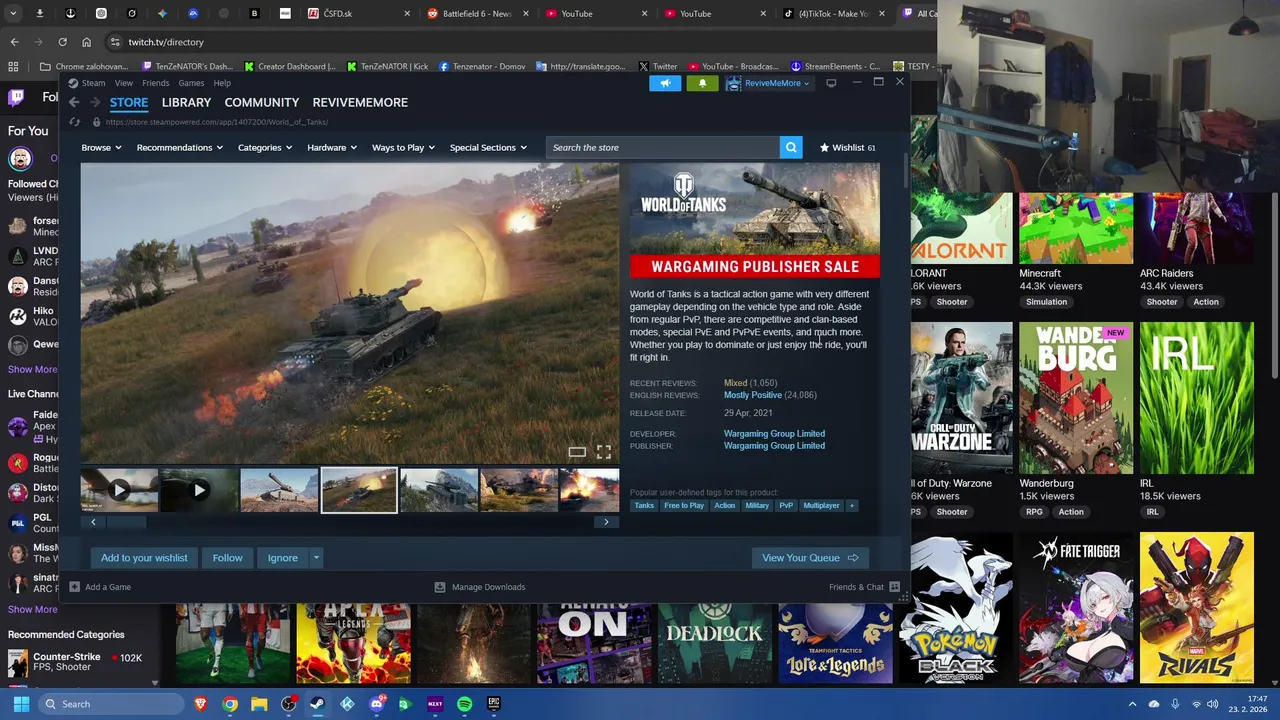Switch to the LIBRARY tab
Viewport: 1280px width, 720px height.
(186, 102)
